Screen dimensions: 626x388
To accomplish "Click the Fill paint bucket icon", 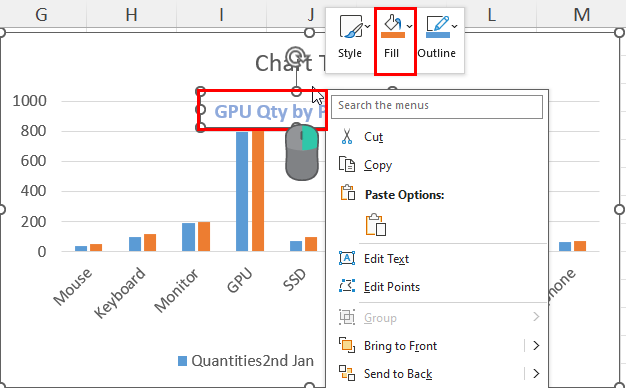I will click(x=392, y=22).
